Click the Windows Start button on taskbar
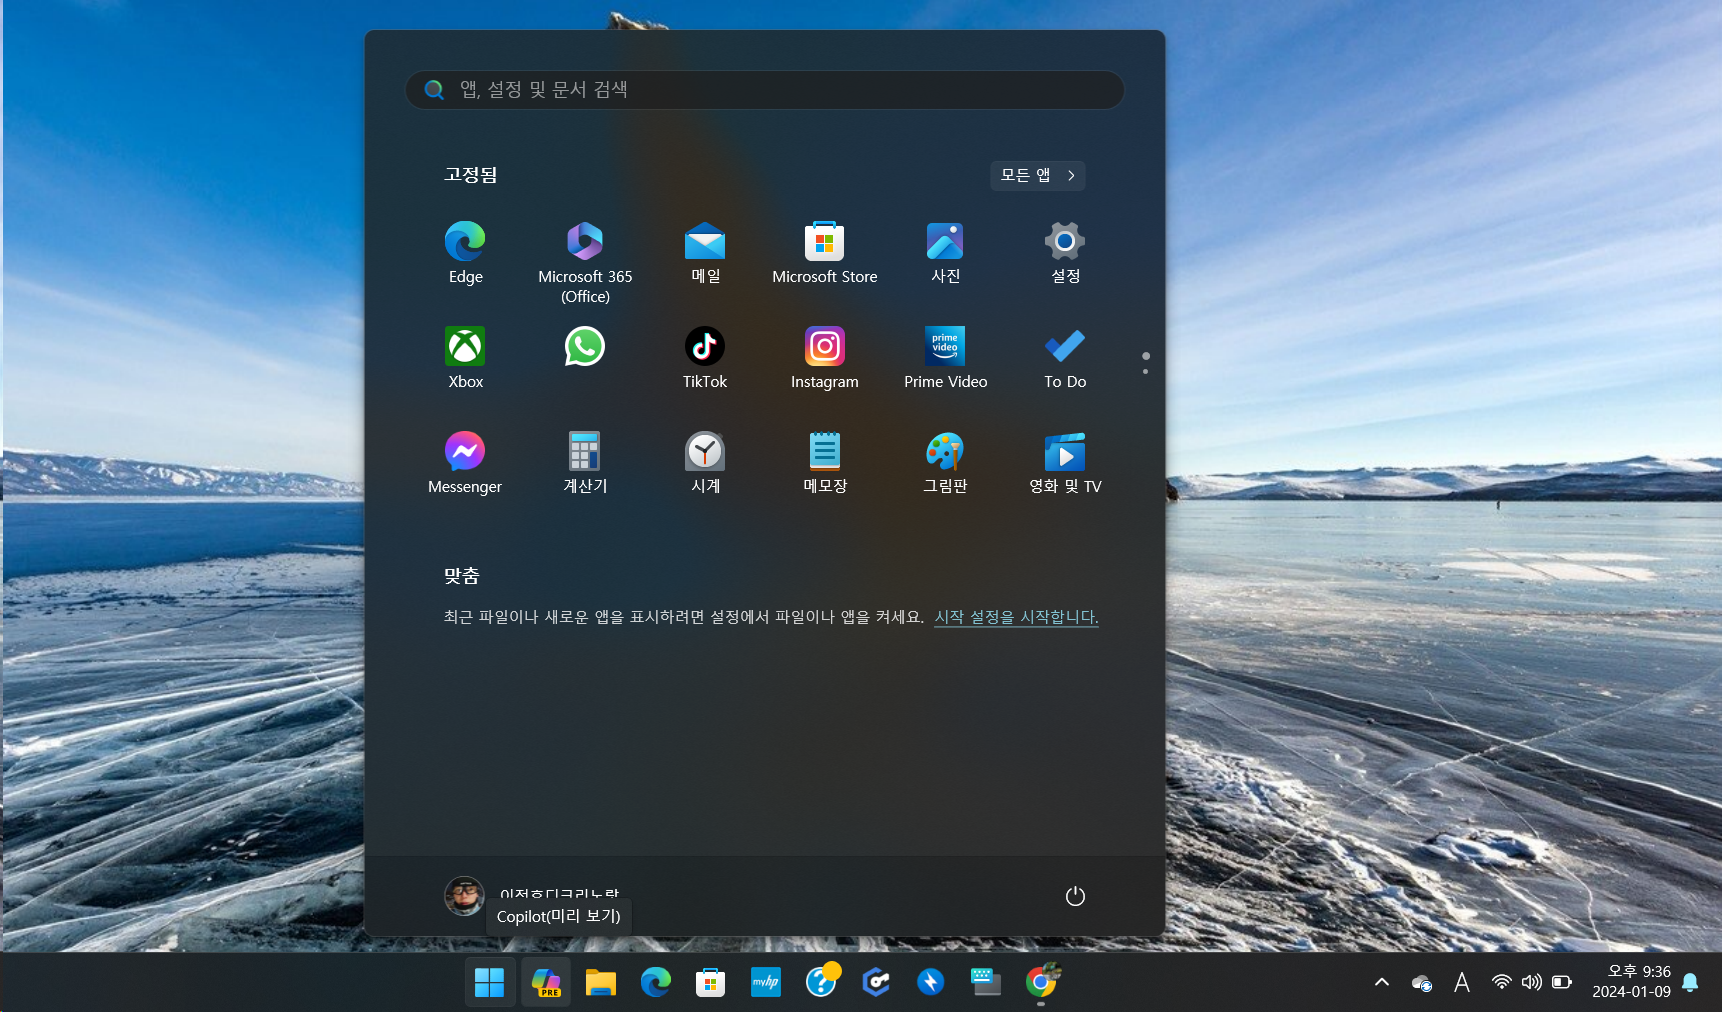Screen dimensions: 1722x1012 pyautogui.click(x=489, y=982)
